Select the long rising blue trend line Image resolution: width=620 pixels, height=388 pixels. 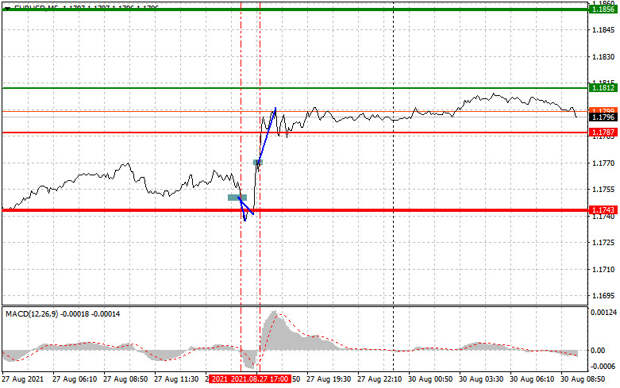(267, 135)
